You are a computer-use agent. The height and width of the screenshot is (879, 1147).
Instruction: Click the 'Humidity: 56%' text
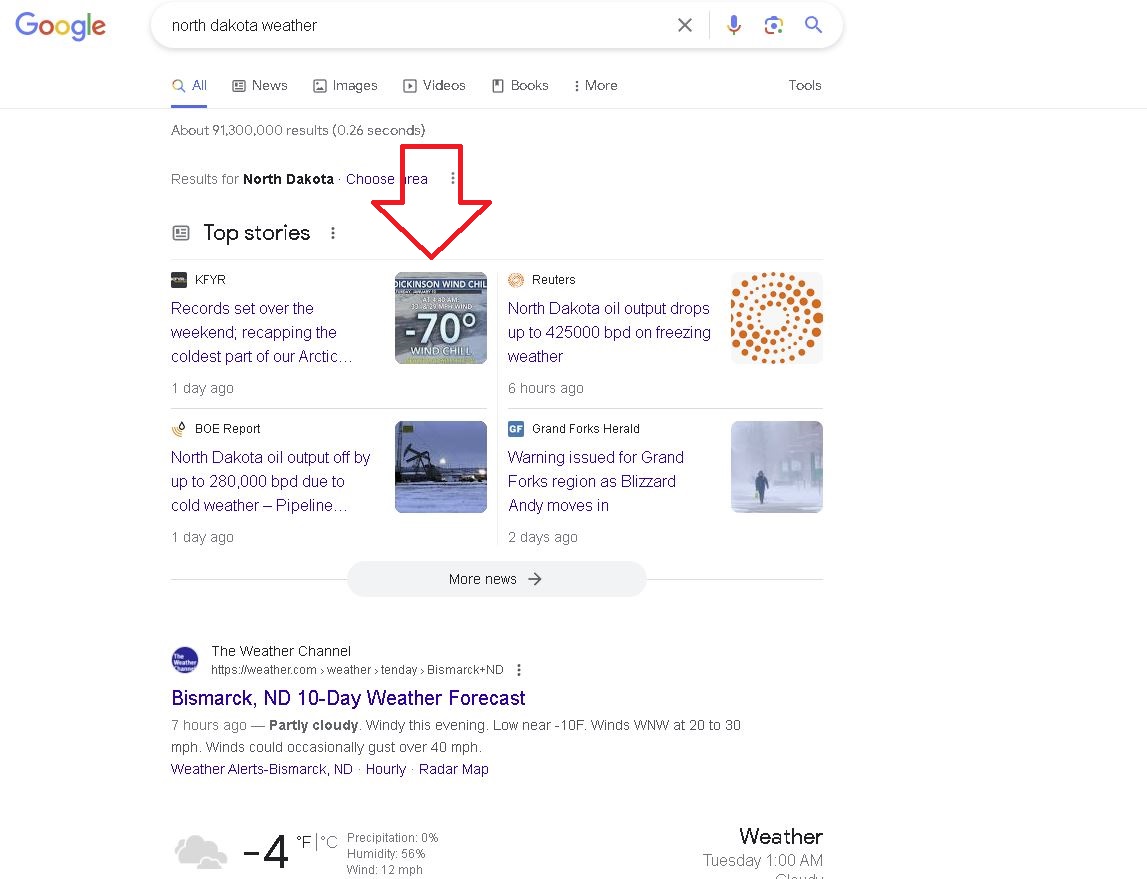pos(386,854)
